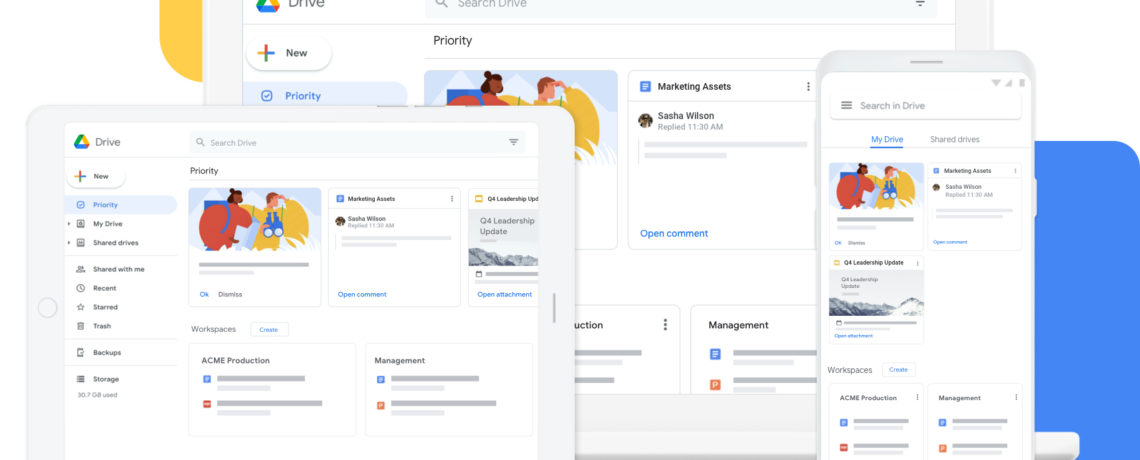Click Open comment link on the tablet
Image resolution: width=1140 pixels, height=460 pixels.
pos(362,294)
